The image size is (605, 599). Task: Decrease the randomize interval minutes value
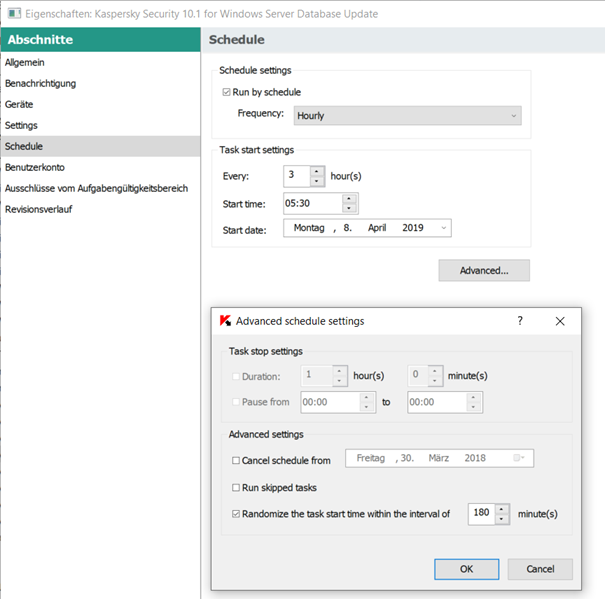[502, 519]
